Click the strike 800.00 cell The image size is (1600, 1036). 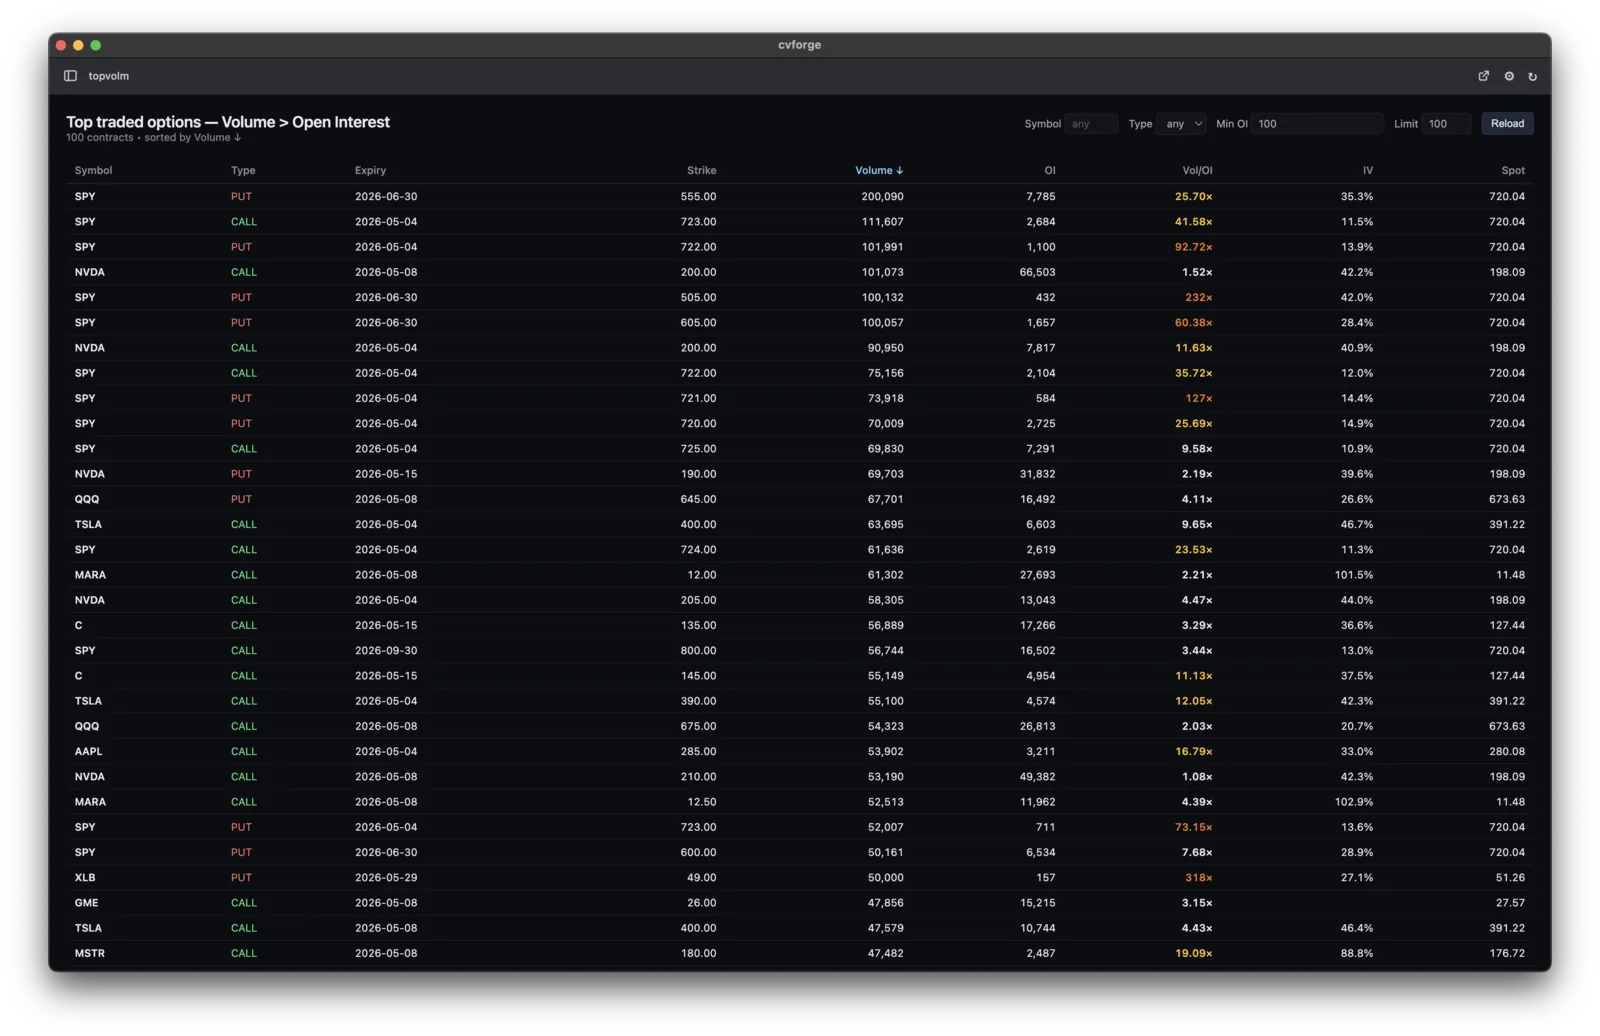coord(698,651)
